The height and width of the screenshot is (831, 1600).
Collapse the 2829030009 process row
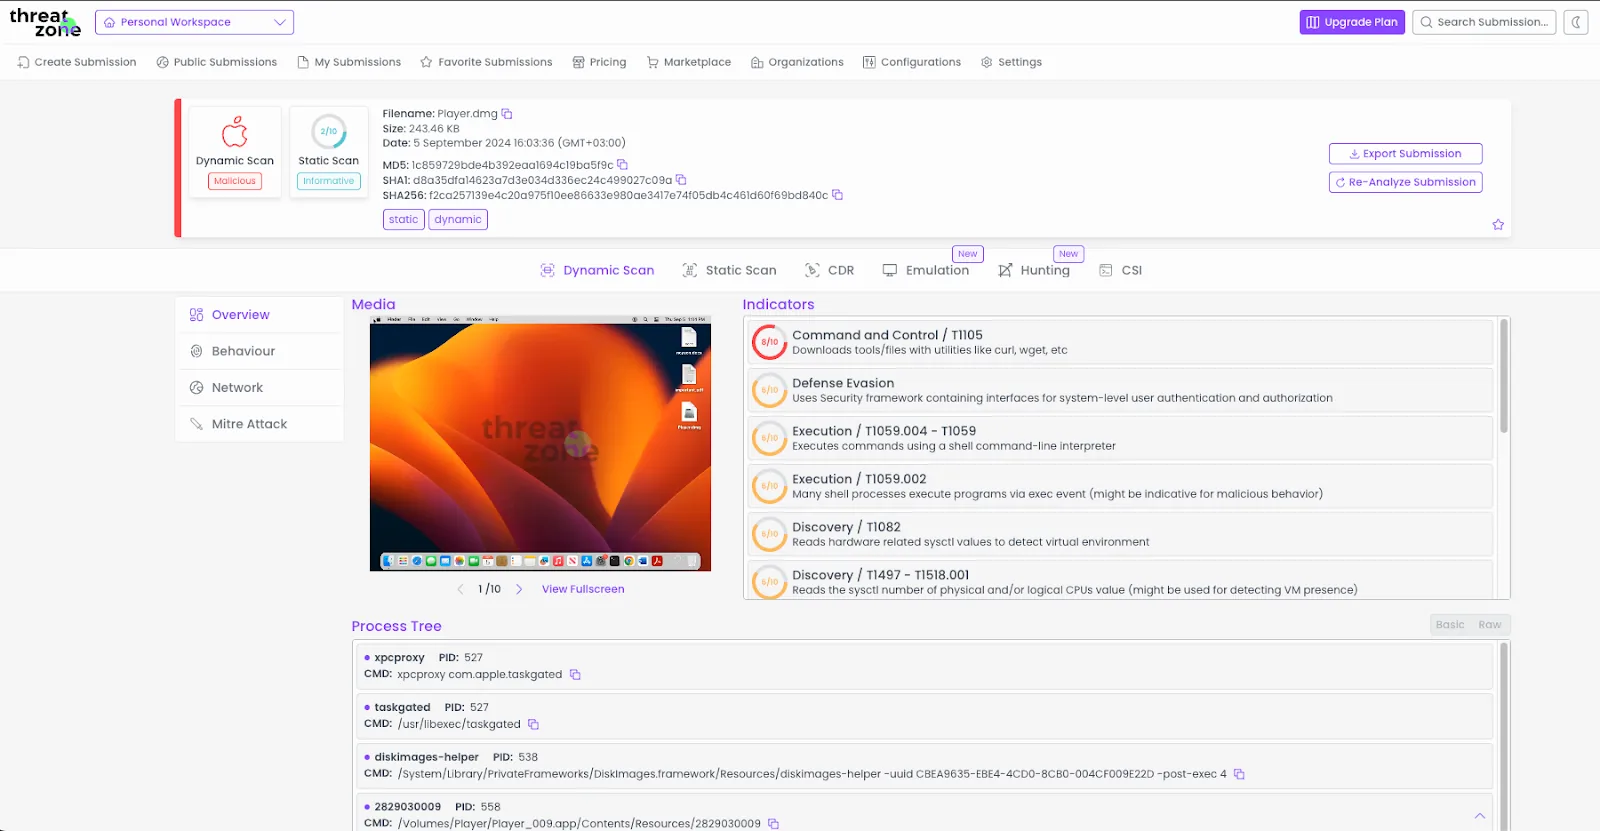pyautogui.click(x=1480, y=816)
